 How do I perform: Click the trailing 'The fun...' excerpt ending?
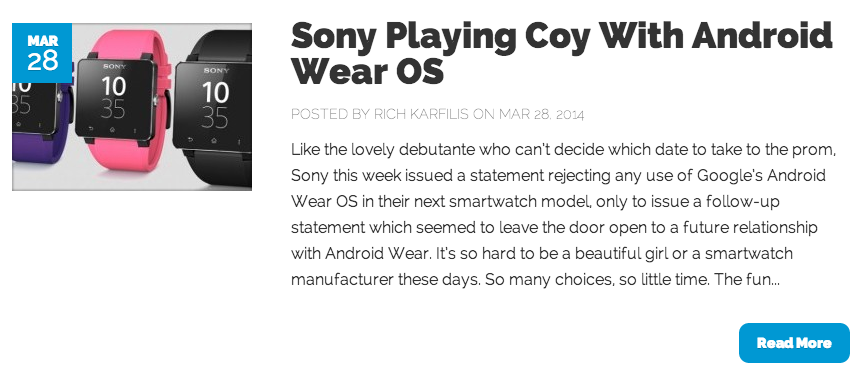click(747, 280)
